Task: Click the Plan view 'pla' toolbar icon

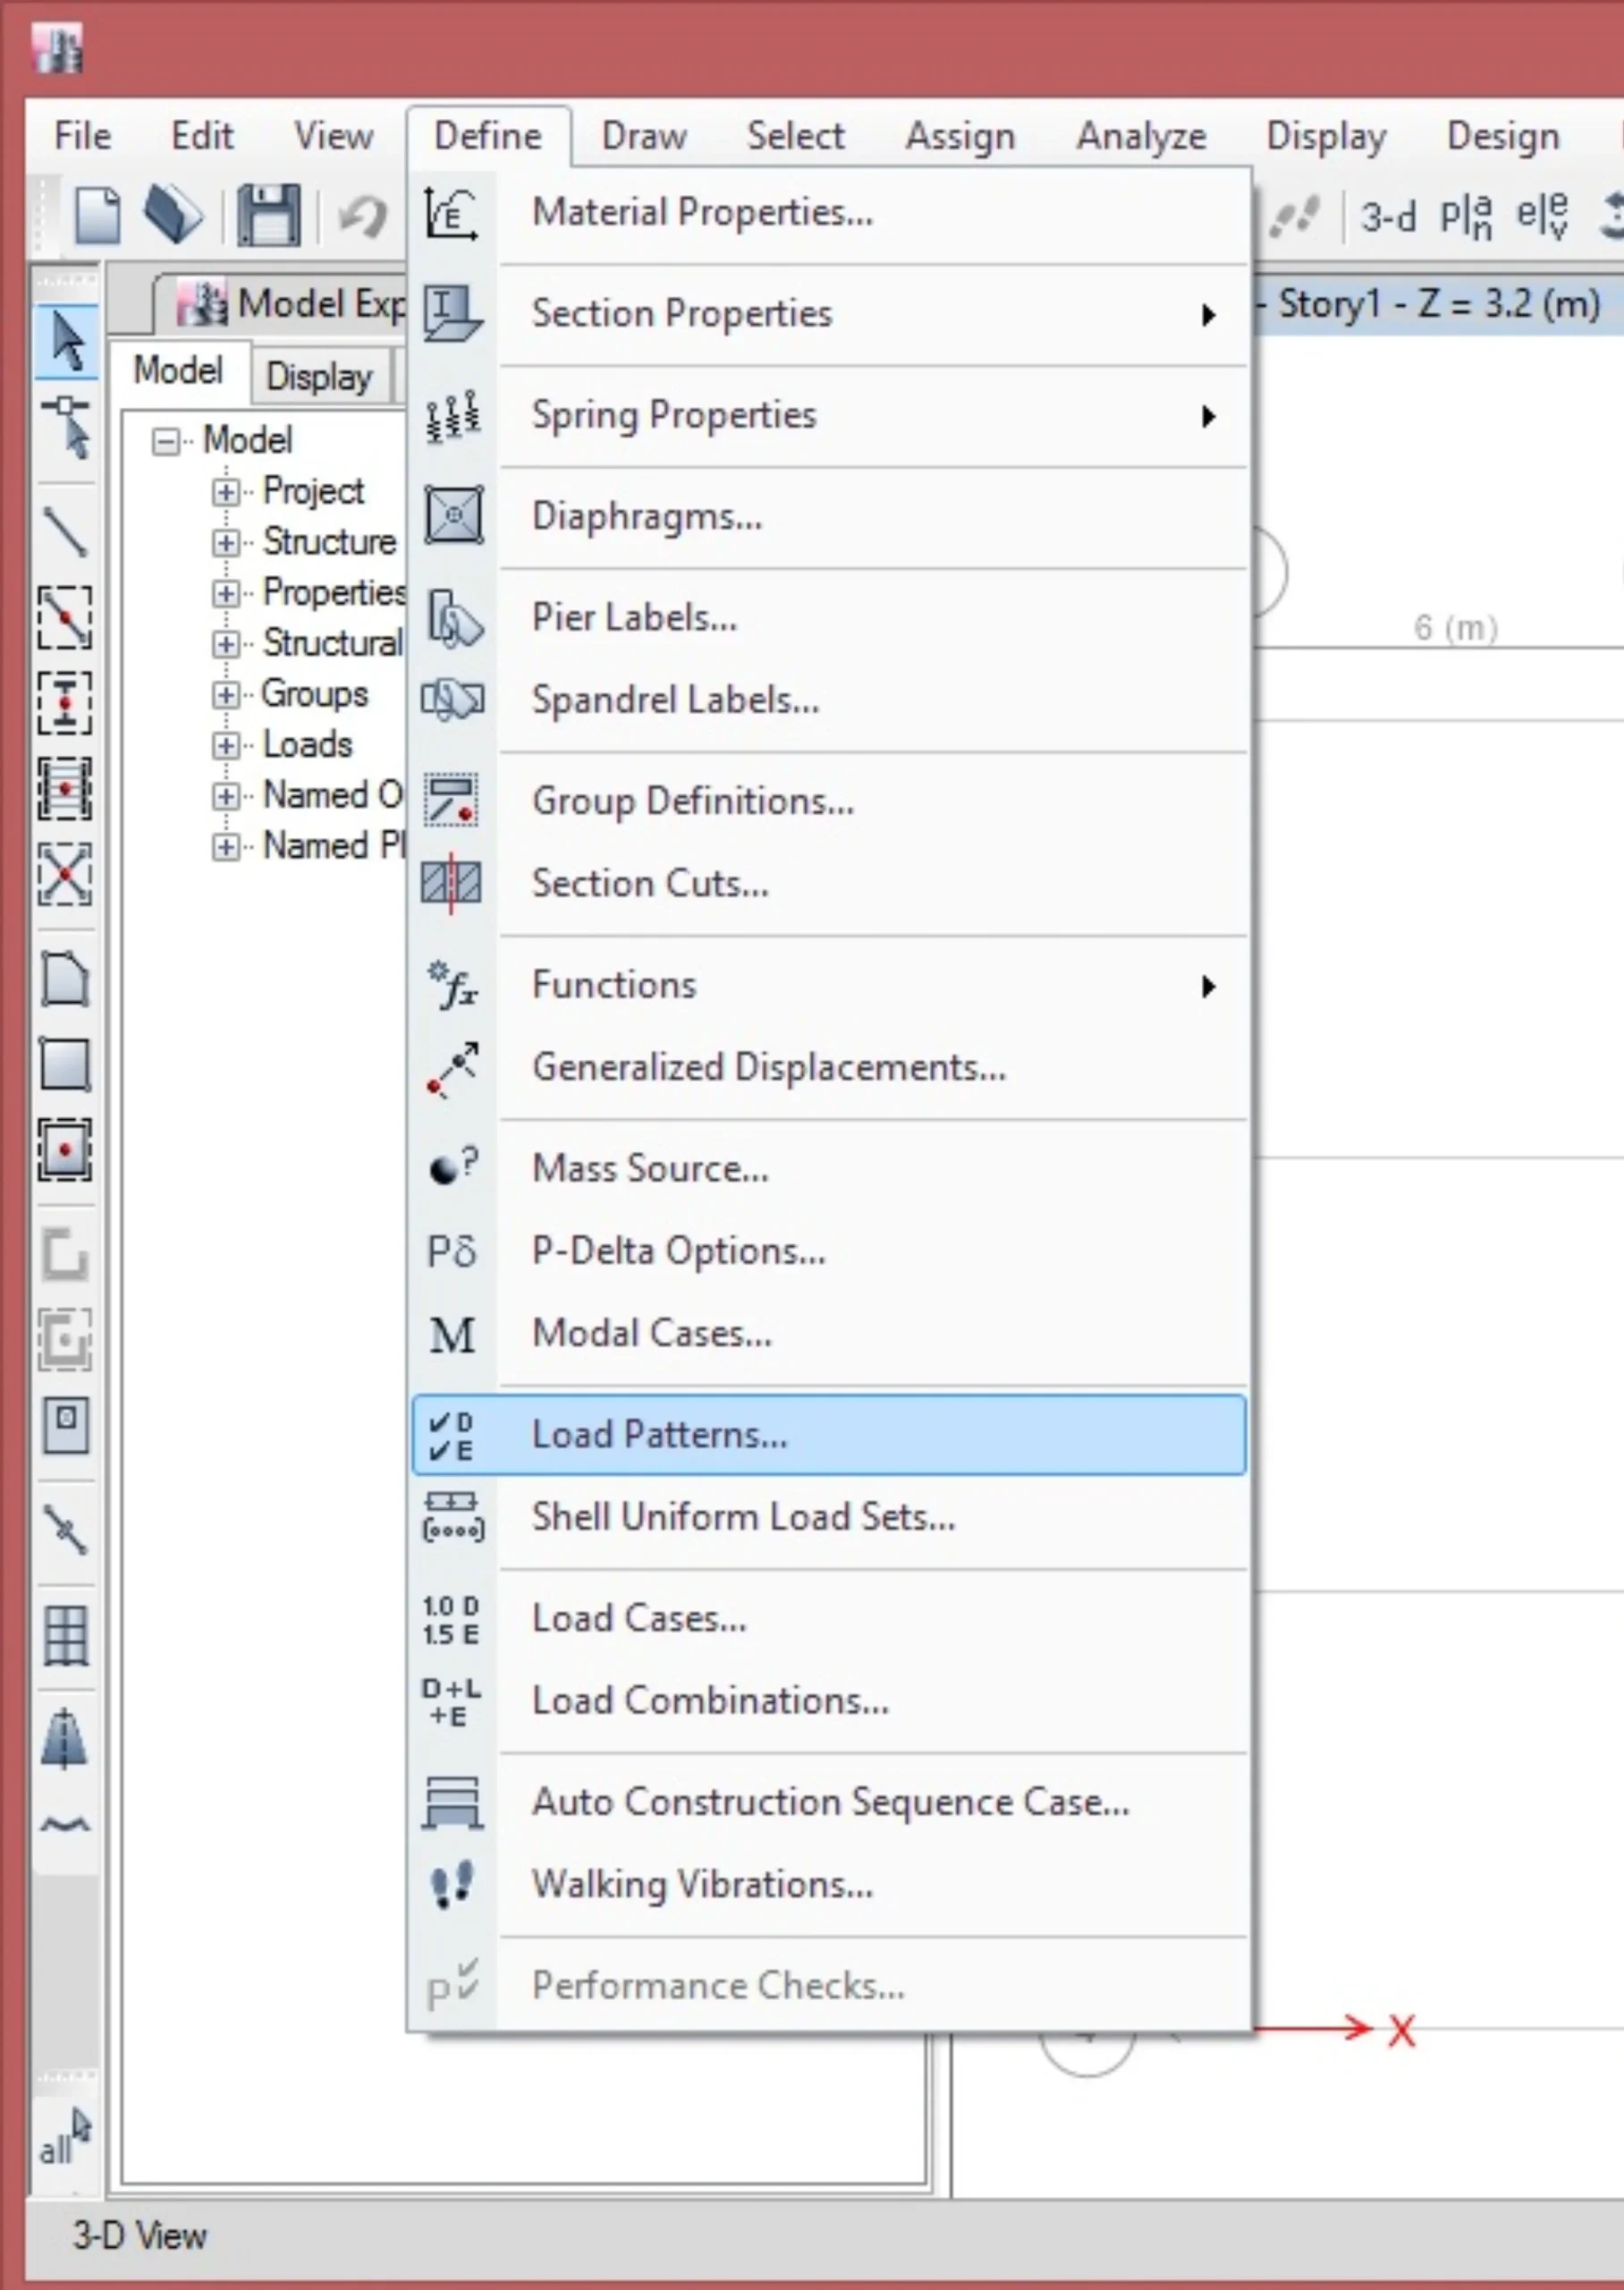Action: (x=1466, y=216)
